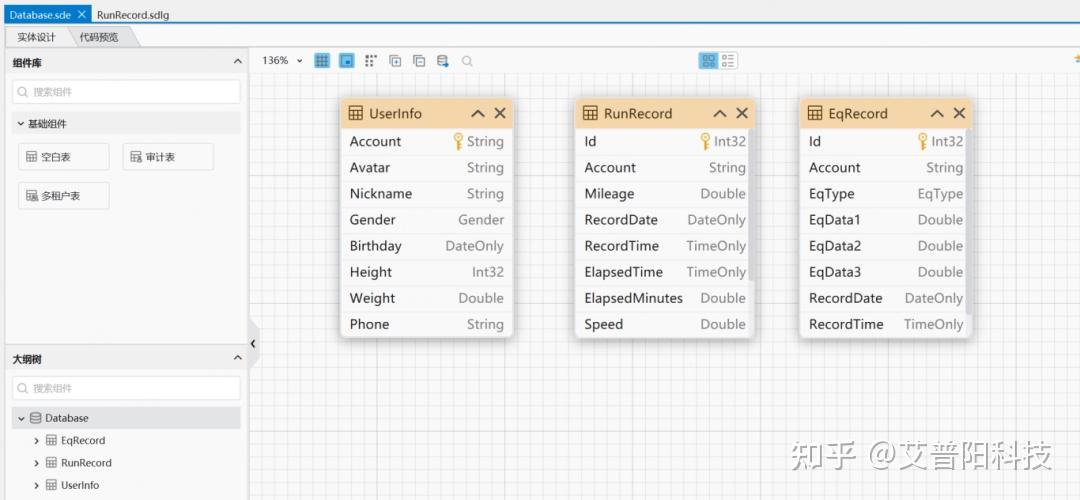Expand the RunRecord tree node
This screenshot has height=500, width=1080.
[37, 463]
